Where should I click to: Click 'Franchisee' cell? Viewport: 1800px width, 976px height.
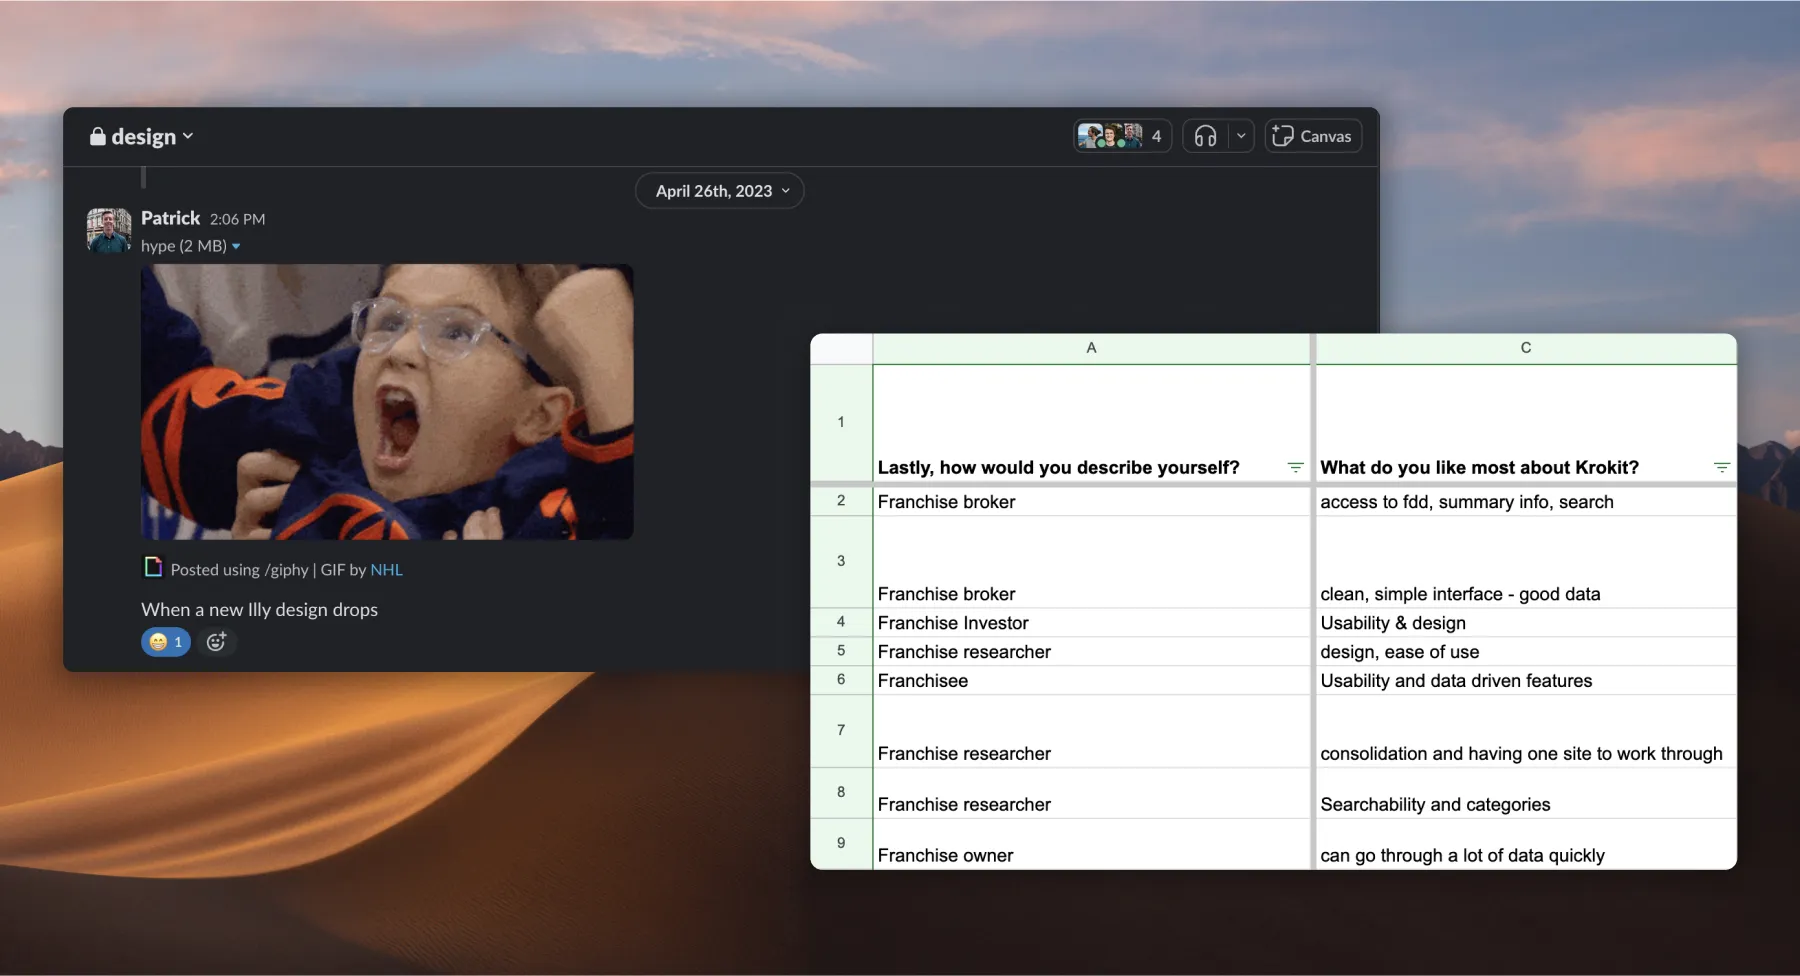click(1091, 680)
